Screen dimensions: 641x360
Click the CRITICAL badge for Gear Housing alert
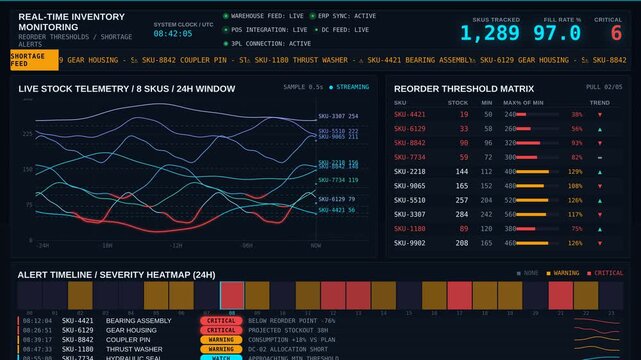(221, 330)
